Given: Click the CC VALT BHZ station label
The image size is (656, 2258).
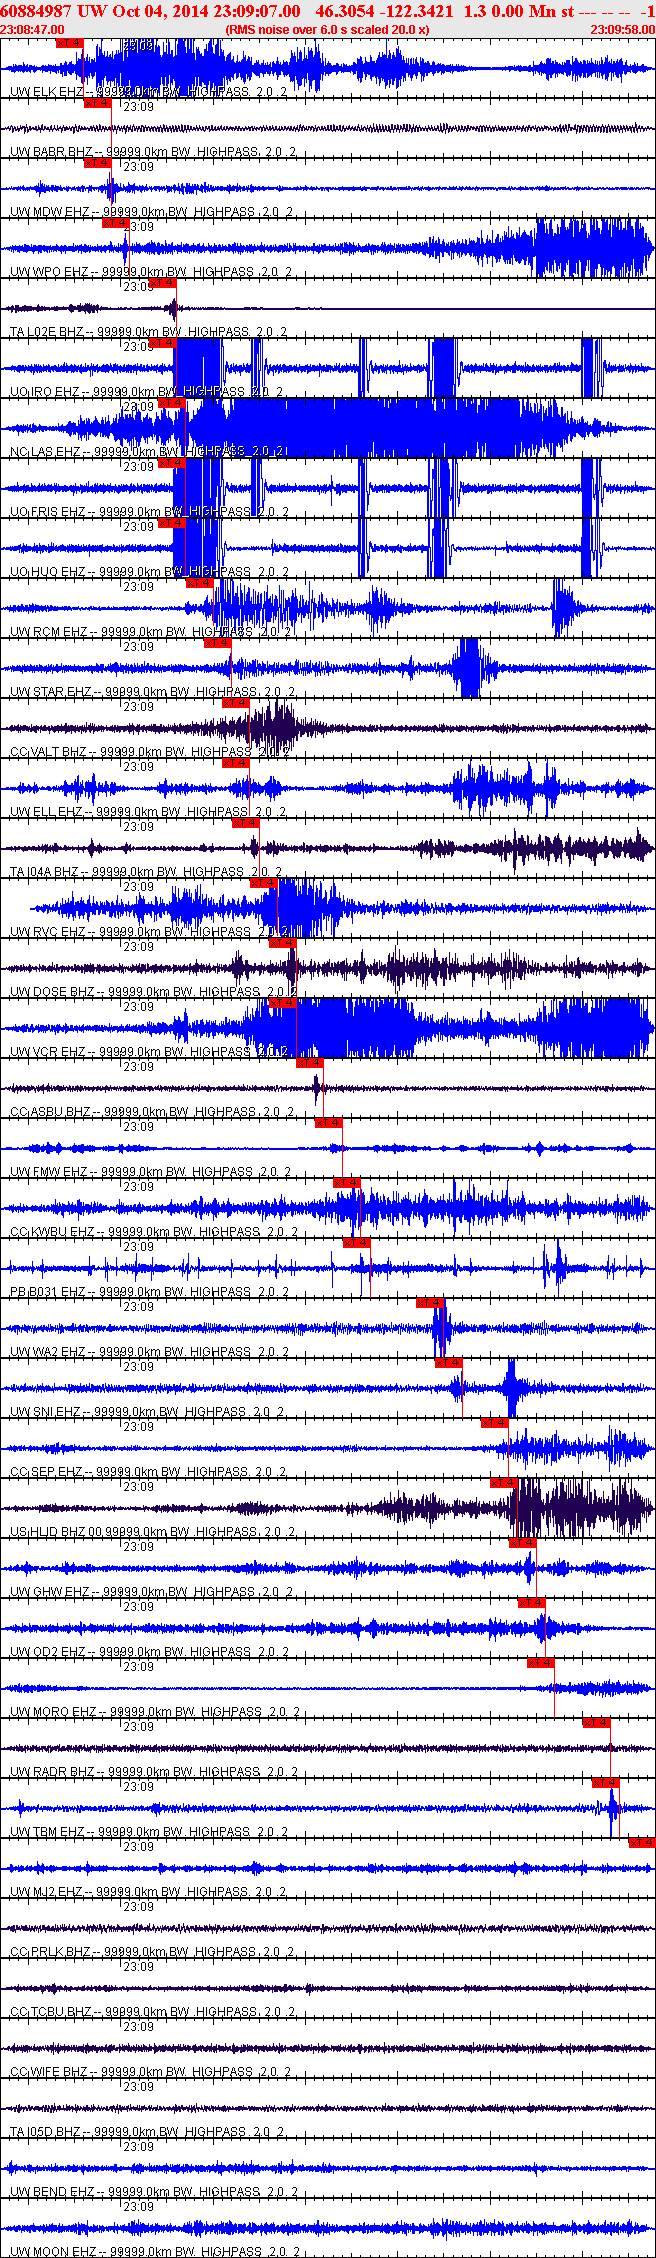Looking at the screenshot, I should click(x=151, y=752).
